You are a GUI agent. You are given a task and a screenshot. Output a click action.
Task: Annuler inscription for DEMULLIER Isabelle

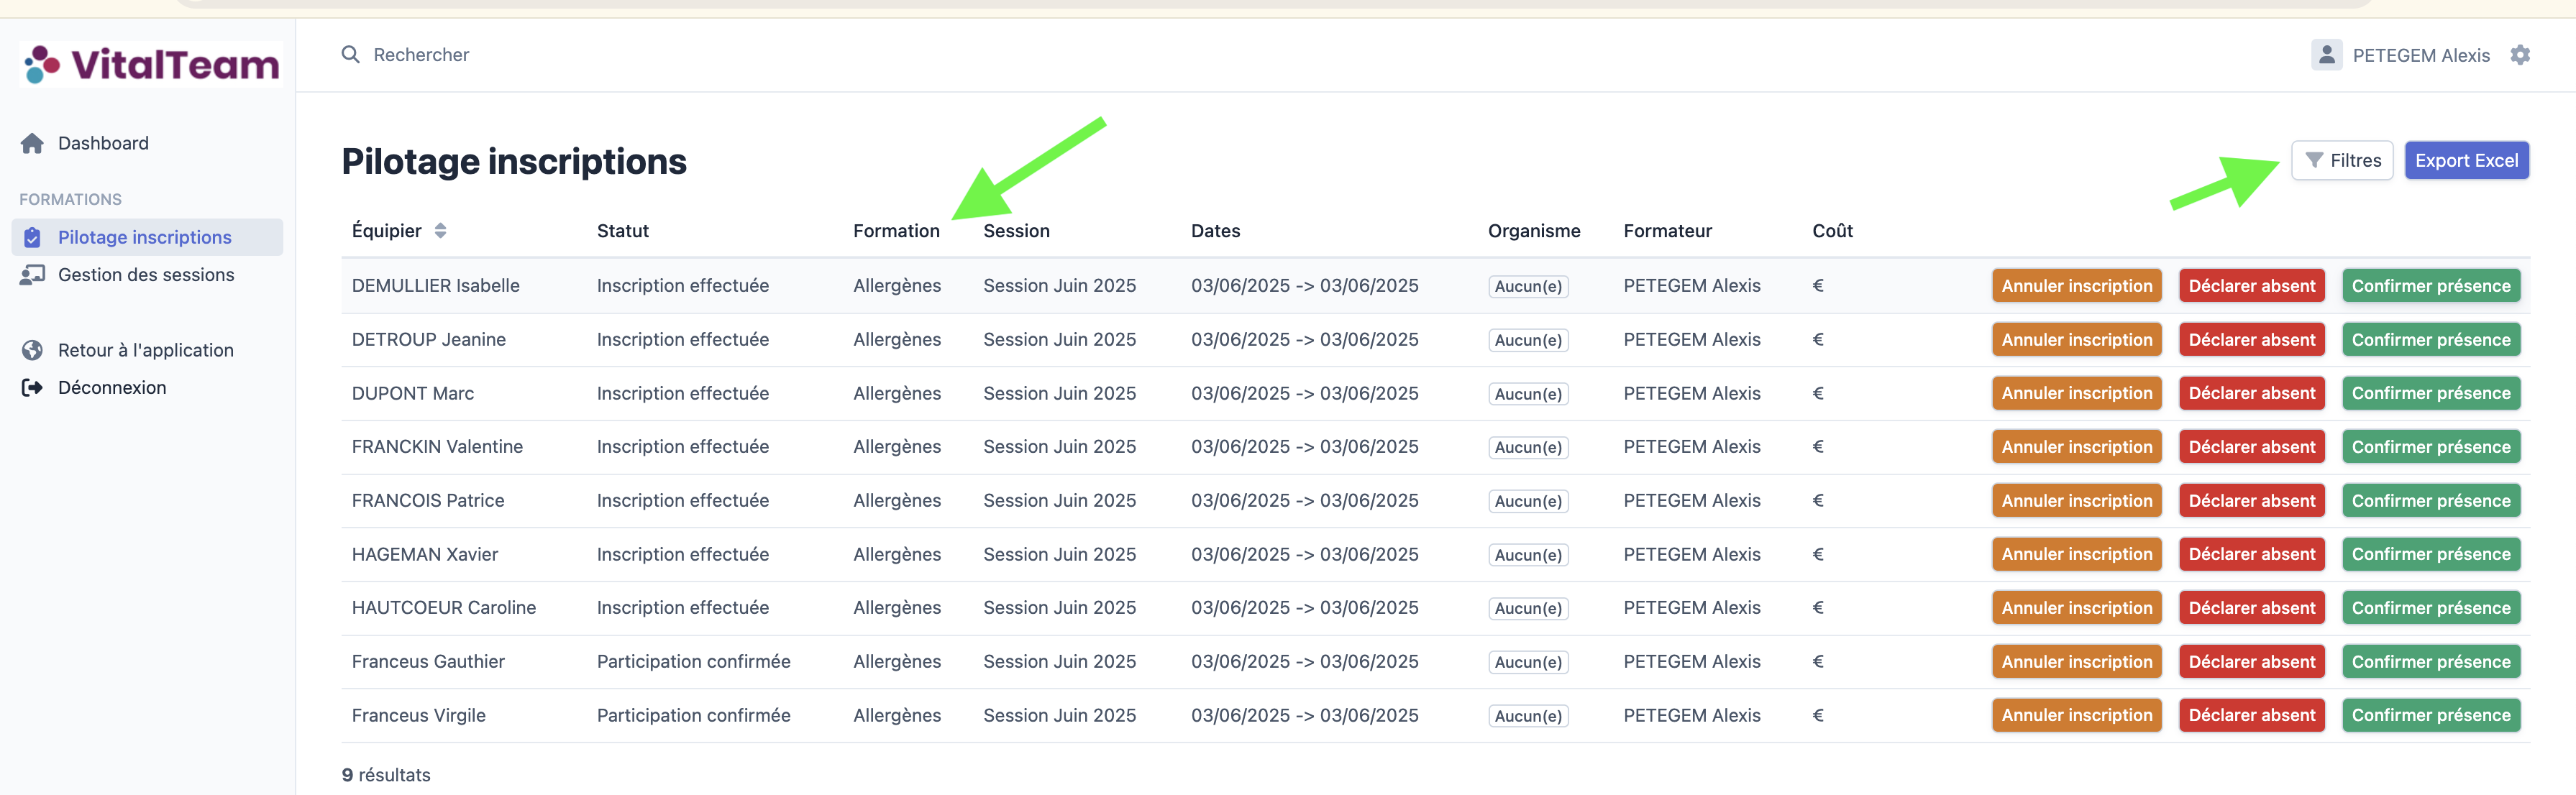[x=2076, y=286]
